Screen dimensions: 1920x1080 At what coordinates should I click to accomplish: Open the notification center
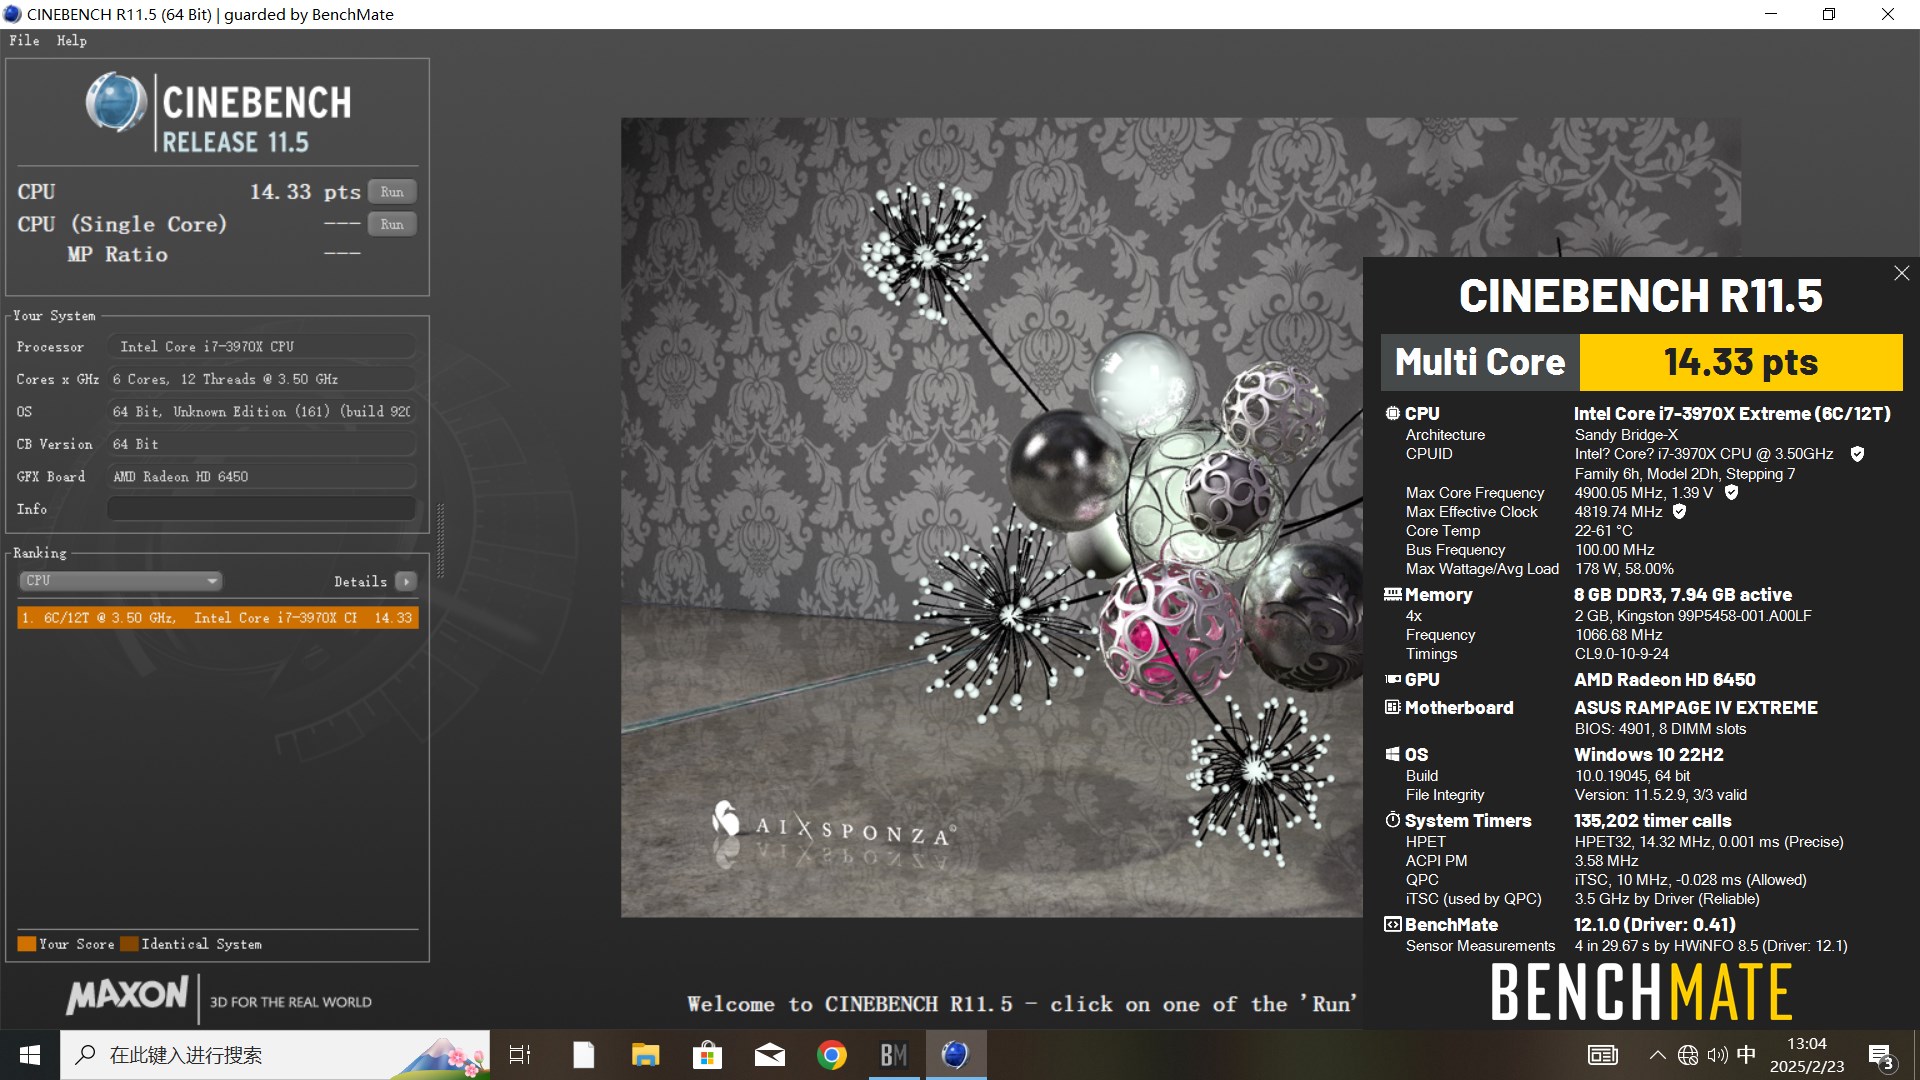(1881, 1055)
